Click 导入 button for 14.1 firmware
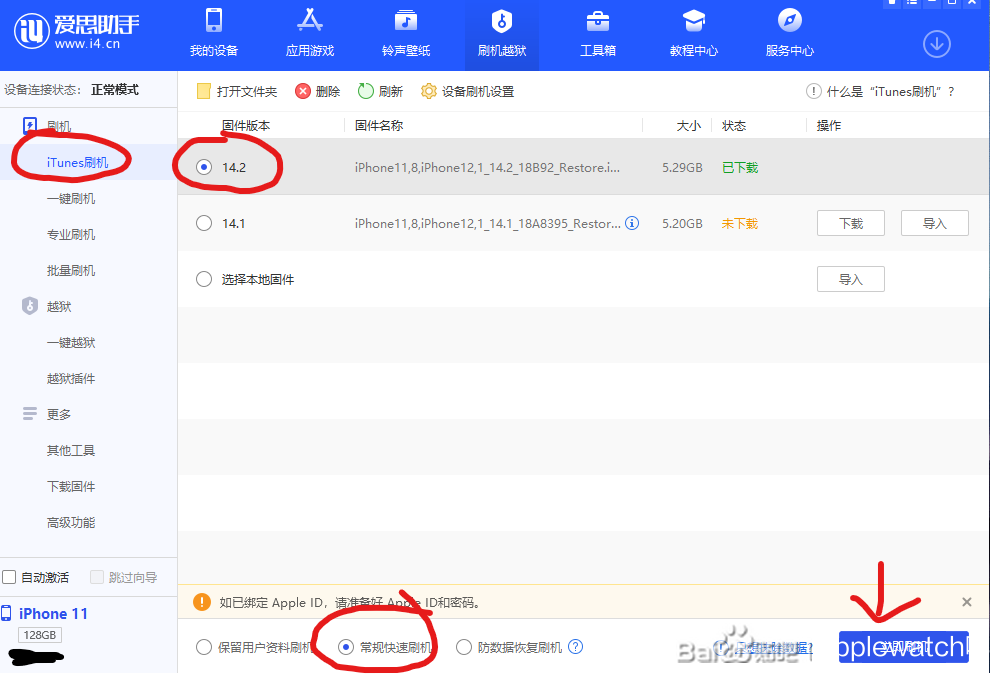 (x=934, y=223)
